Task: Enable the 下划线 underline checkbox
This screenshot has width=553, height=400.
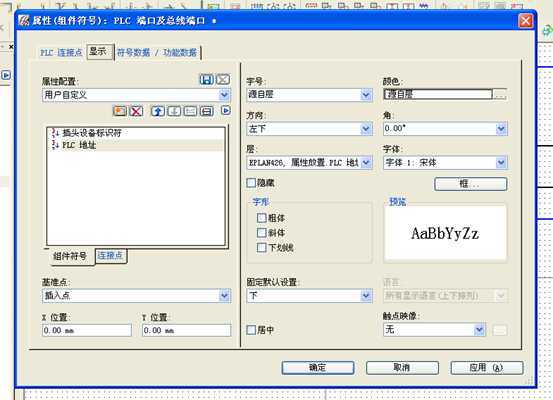Action: 261,247
